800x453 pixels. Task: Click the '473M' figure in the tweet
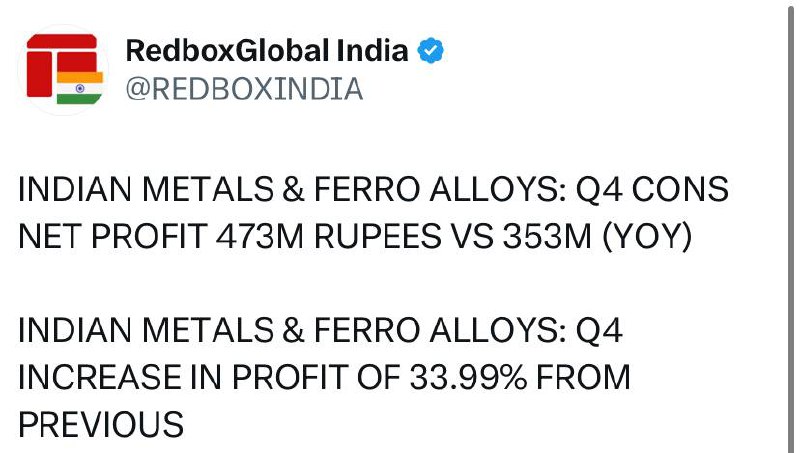[x=260, y=236]
